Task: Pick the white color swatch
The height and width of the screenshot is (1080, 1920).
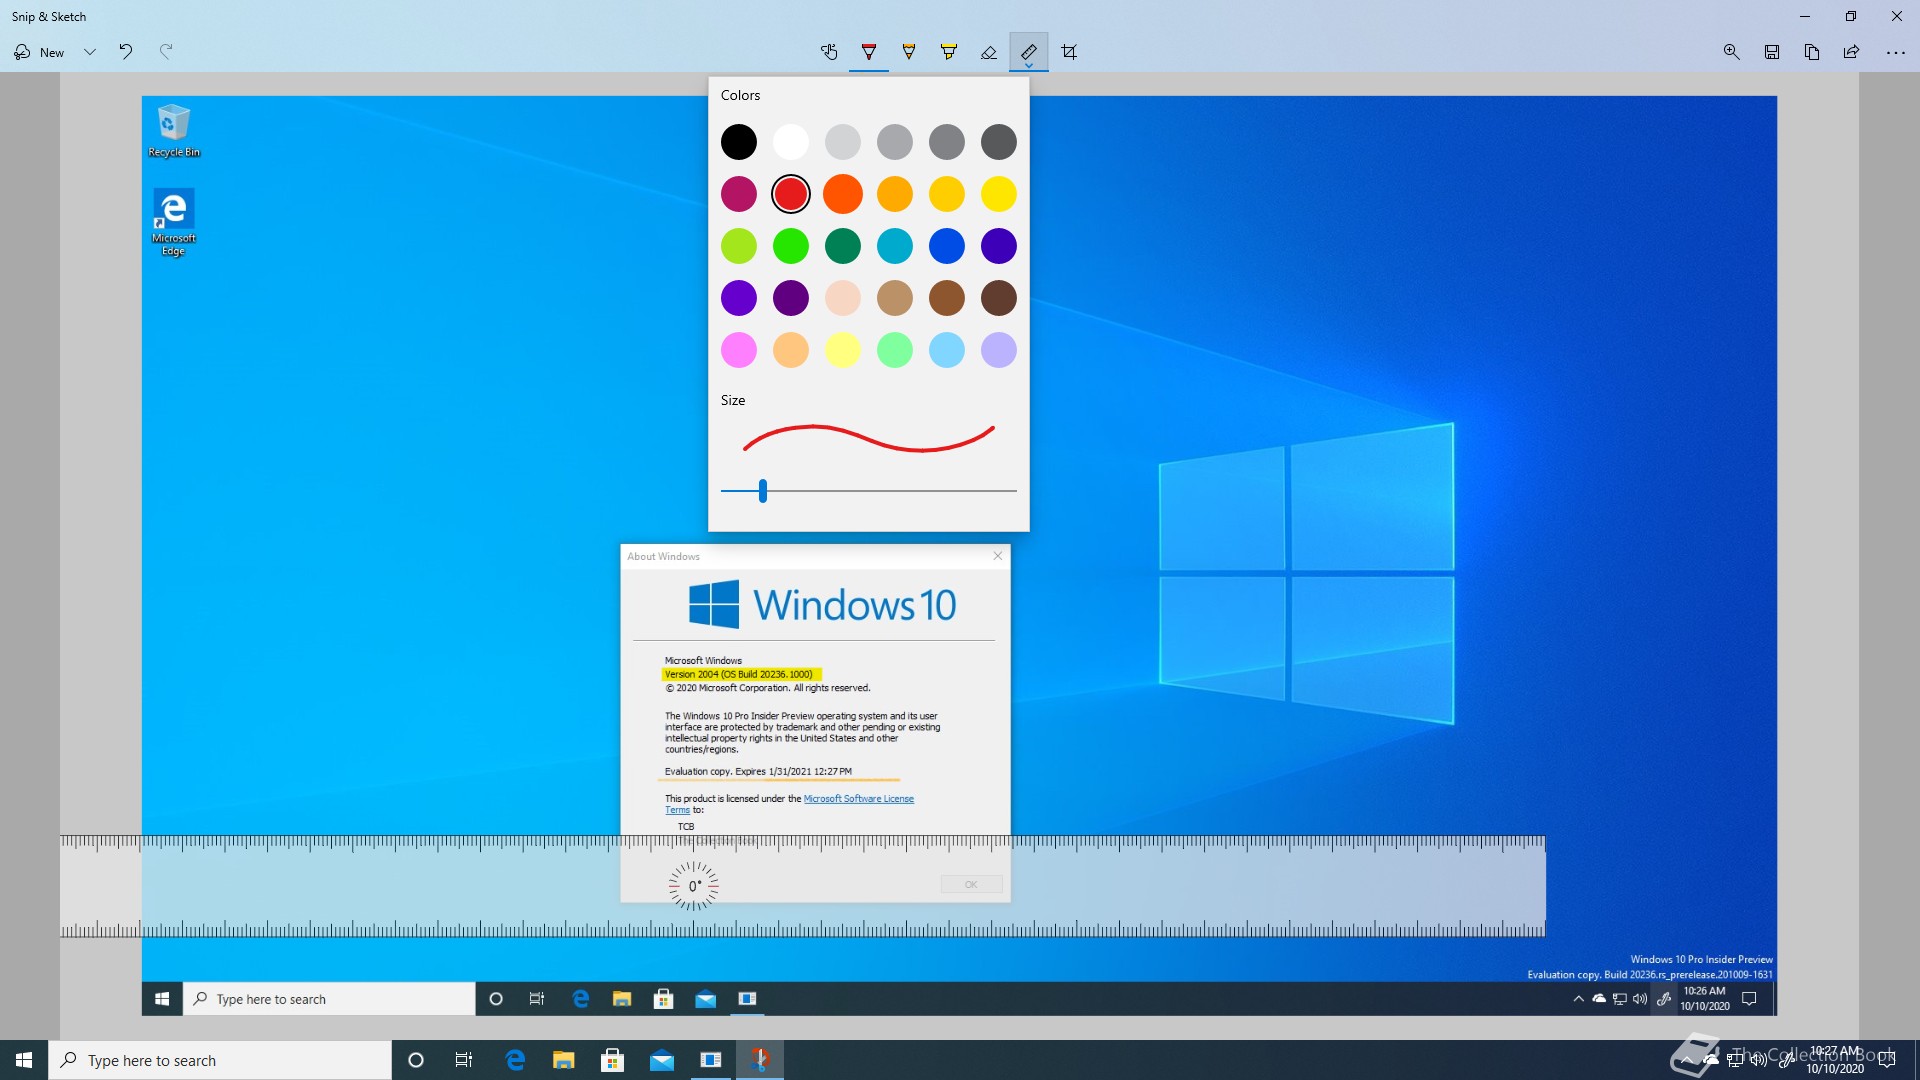Action: pos(791,142)
